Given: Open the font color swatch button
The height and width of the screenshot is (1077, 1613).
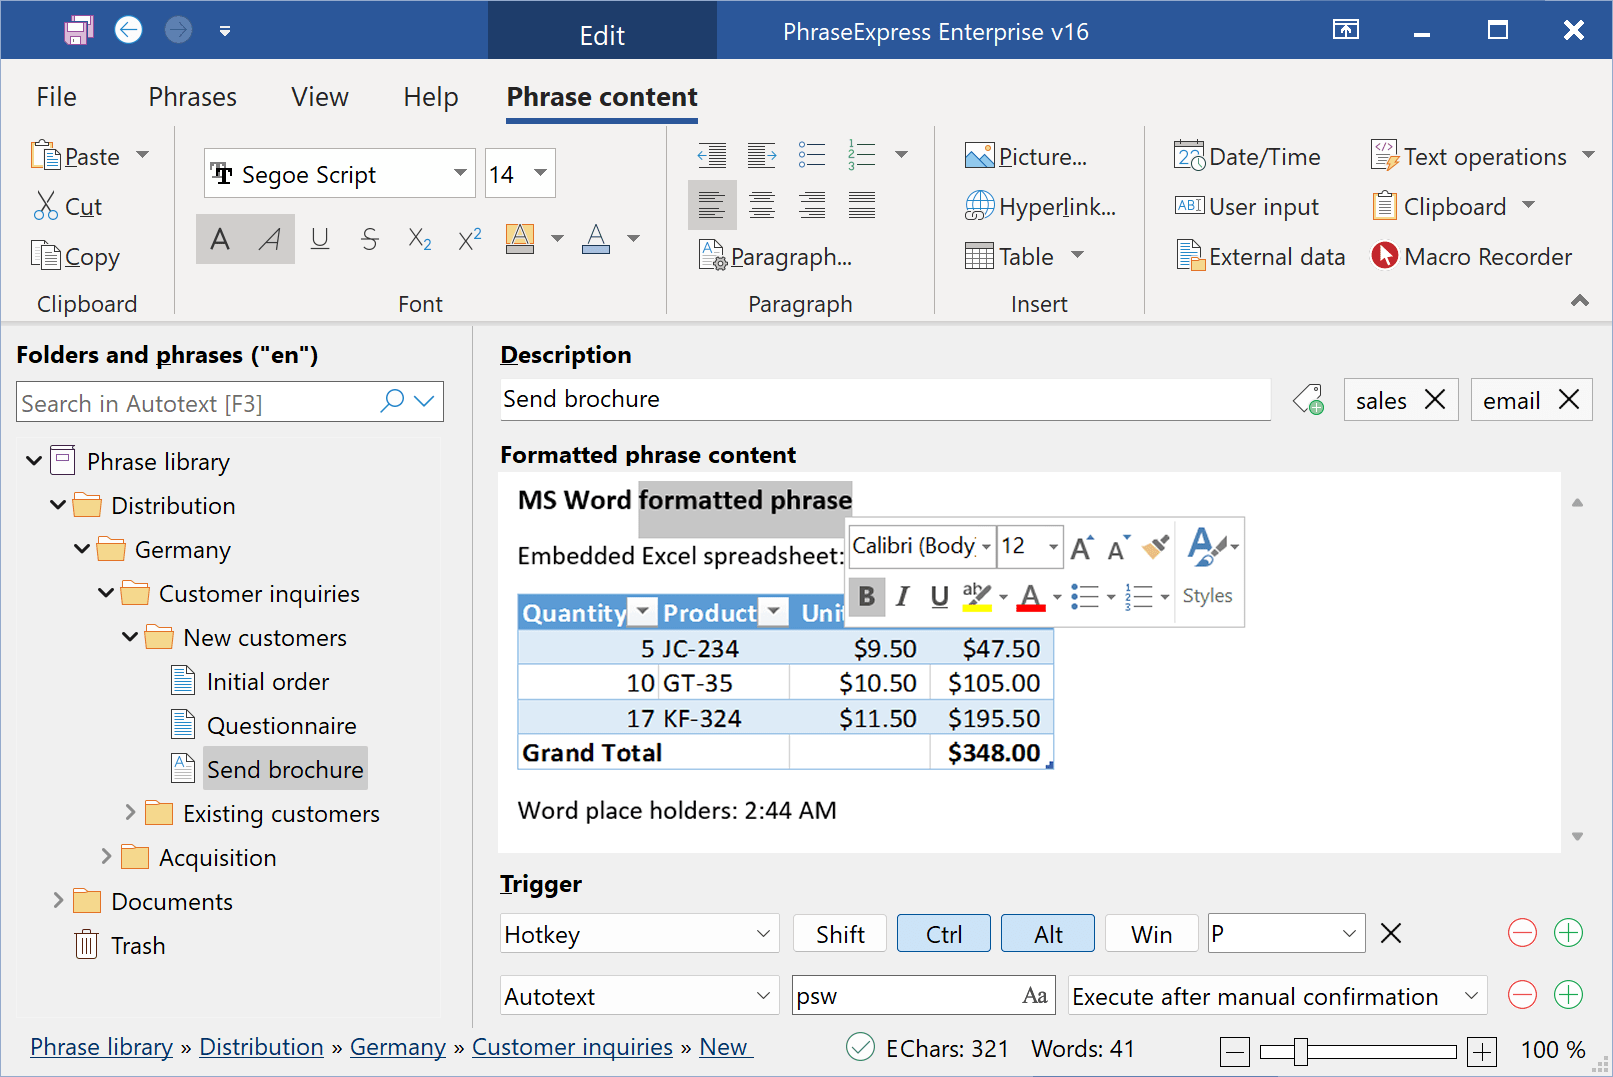Looking at the screenshot, I should [x=596, y=239].
